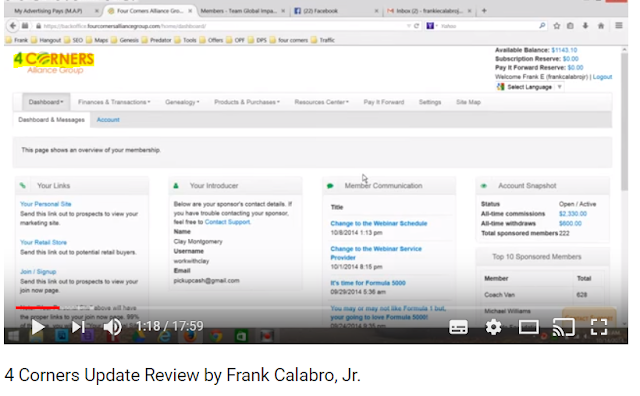Open the Offers bookmark folder
The height and width of the screenshot is (396, 640).
(211, 40)
